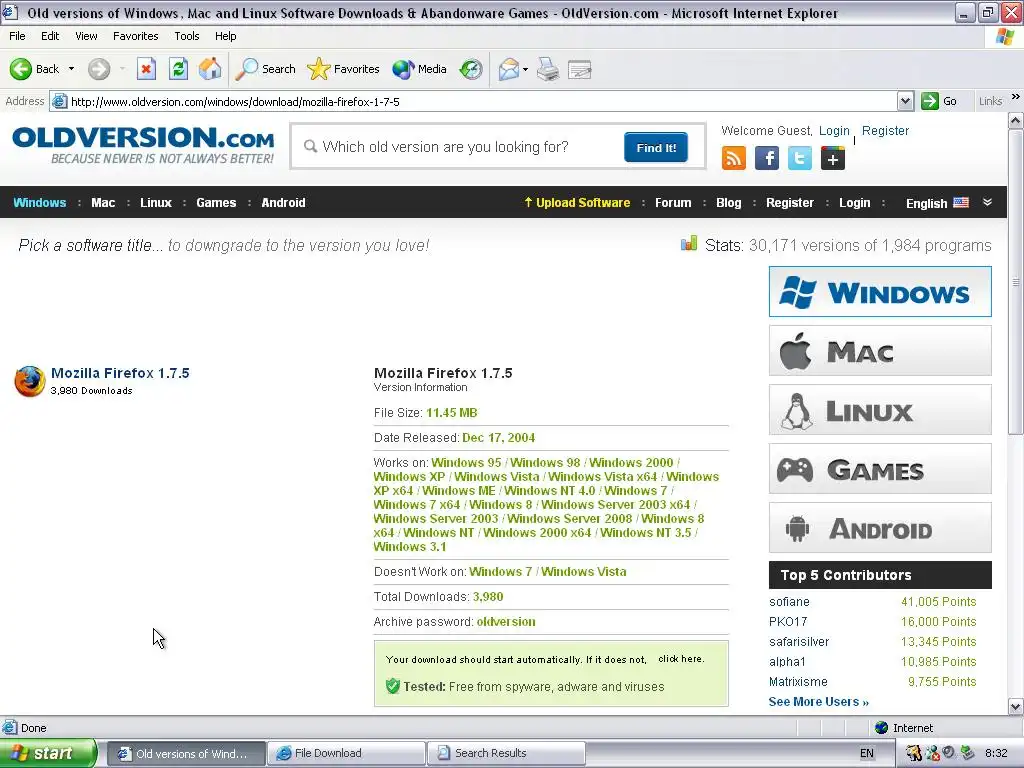Click the See More Users link

click(818, 701)
